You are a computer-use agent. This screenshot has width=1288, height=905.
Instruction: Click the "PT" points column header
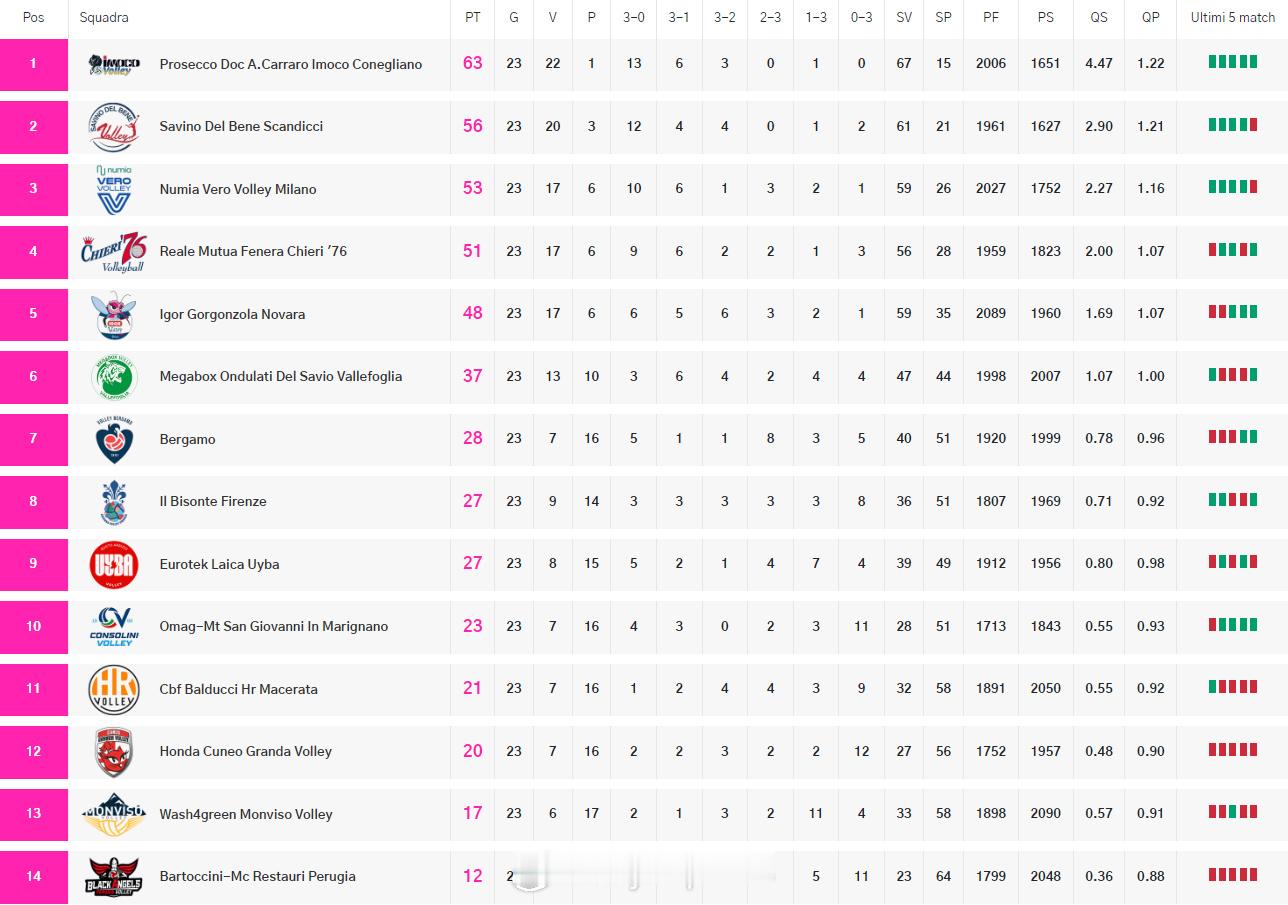[472, 17]
